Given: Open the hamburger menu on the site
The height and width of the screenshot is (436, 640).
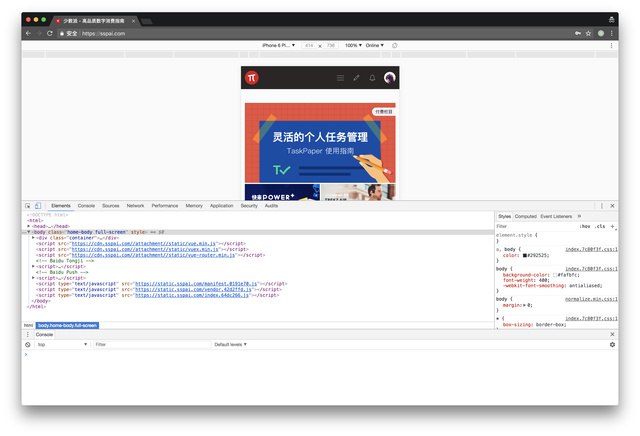Looking at the screenshot, I should (x=340, y=78).
